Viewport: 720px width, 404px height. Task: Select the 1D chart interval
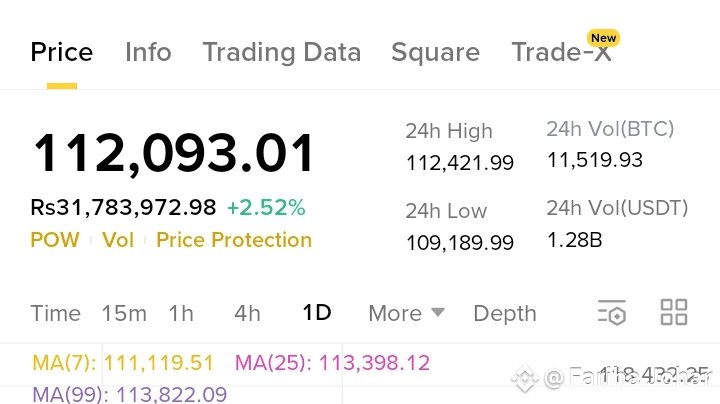click(316, 313)
